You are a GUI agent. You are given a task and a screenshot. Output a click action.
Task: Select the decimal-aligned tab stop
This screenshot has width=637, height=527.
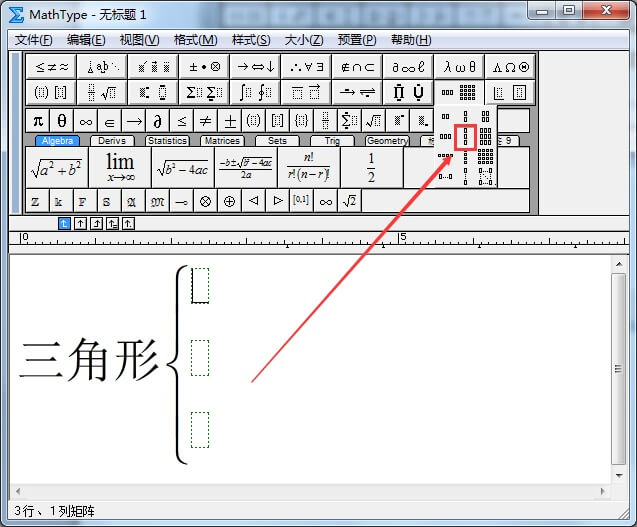(x=128, y=223)
